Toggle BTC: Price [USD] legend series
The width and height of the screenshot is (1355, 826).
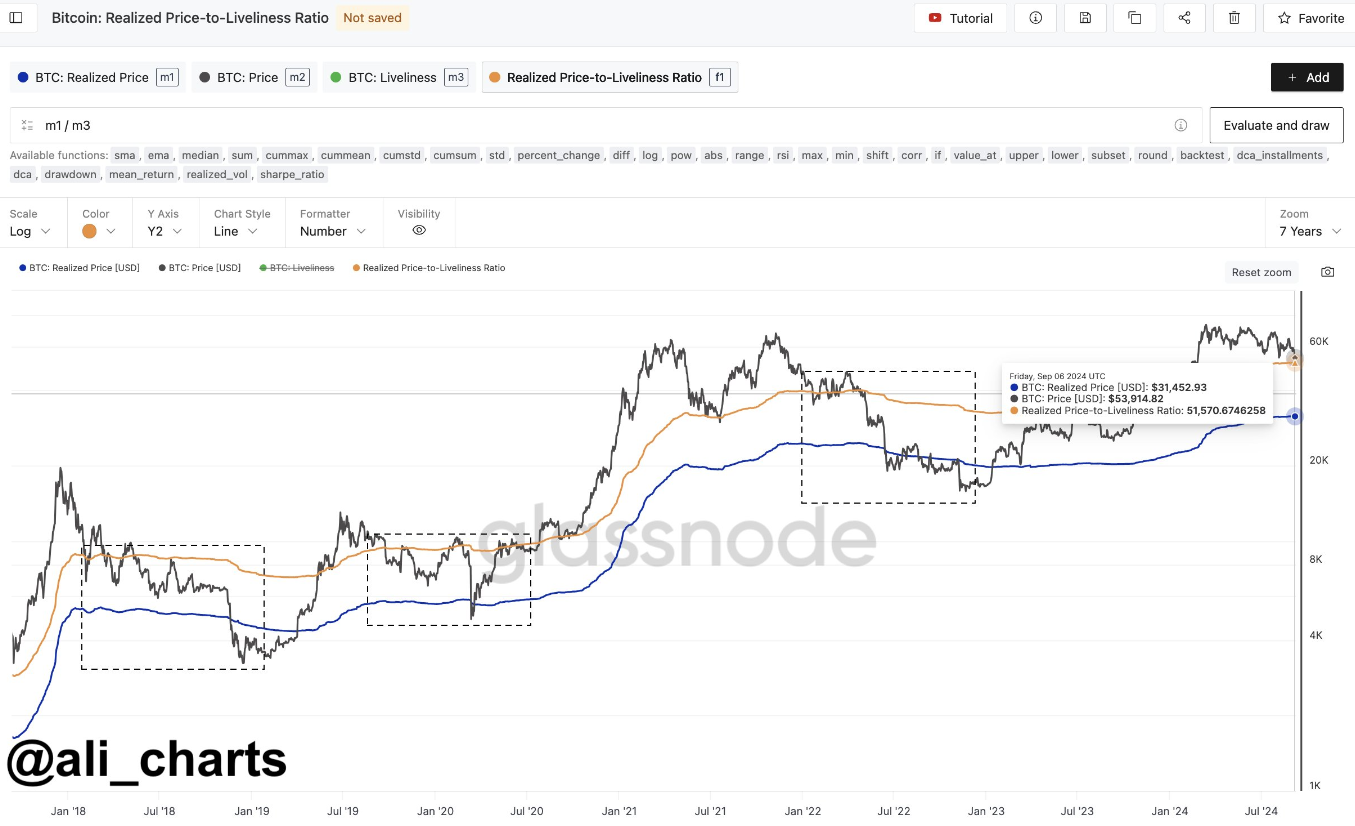tap(200, 268)
